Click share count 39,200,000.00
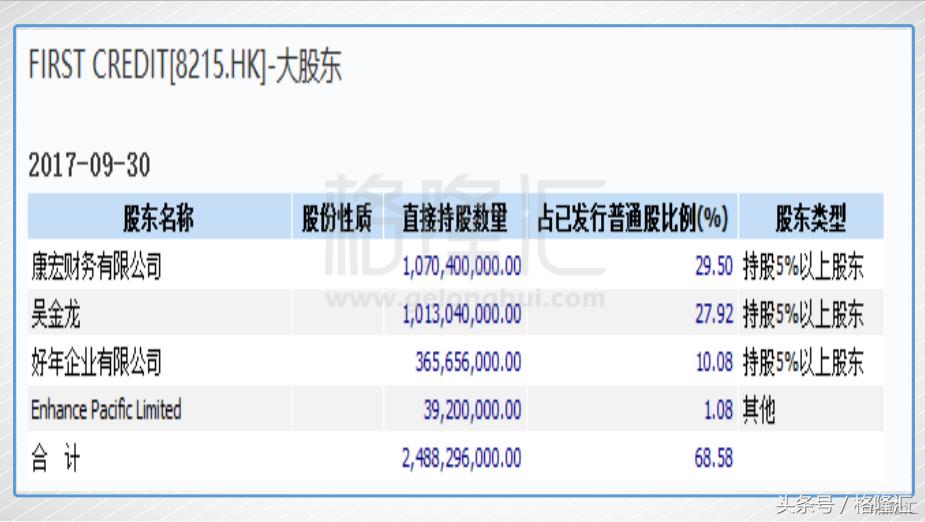Viewport: 925px width, 522px height. 473,410
